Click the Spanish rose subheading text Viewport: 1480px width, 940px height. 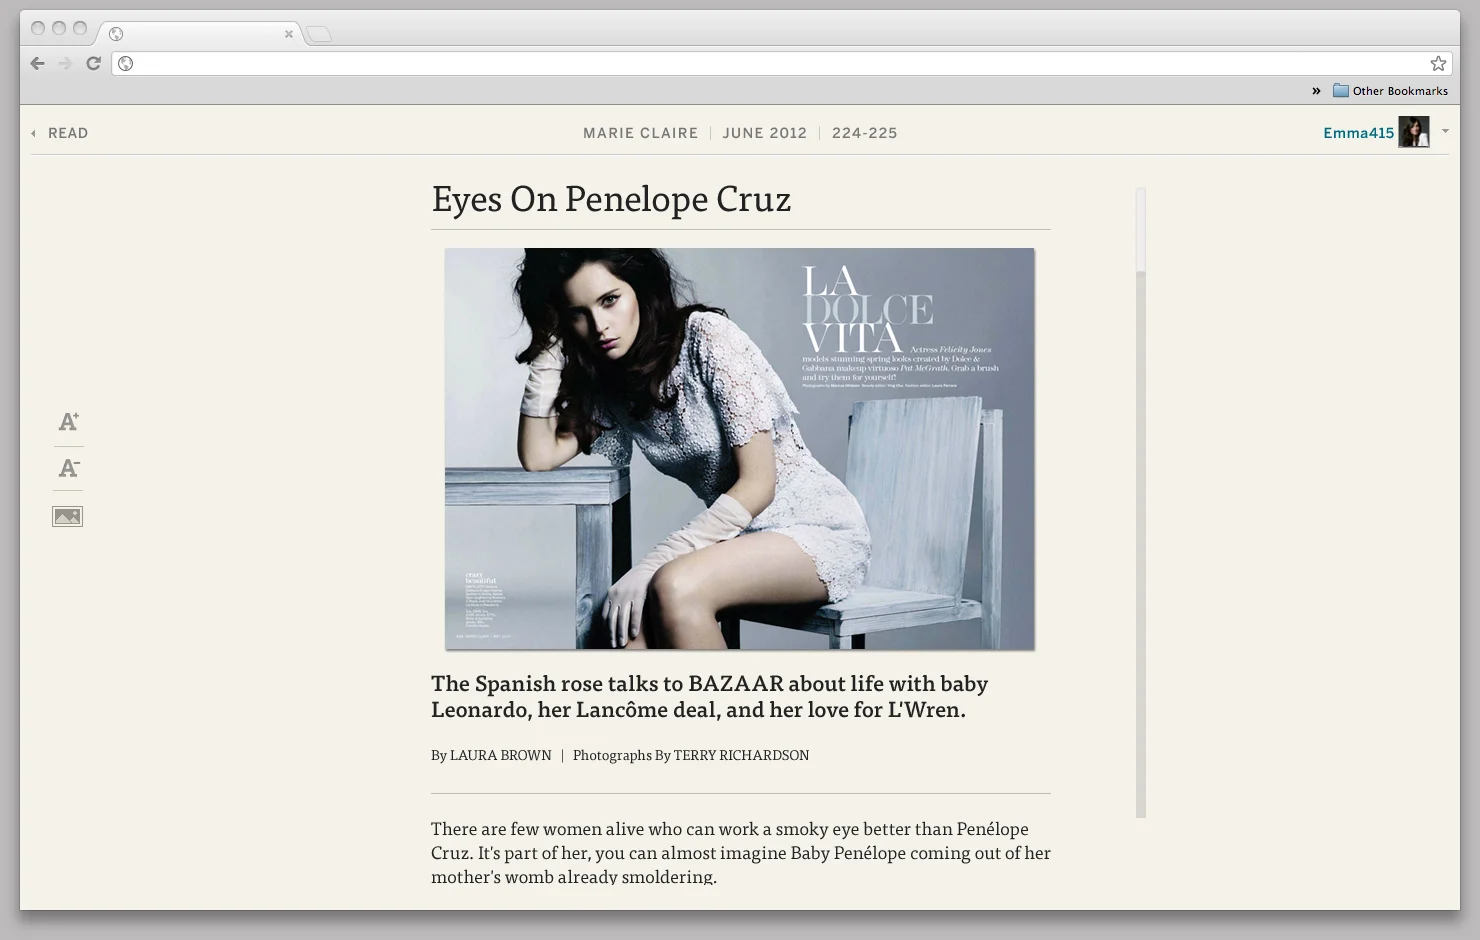[x=710, y=696]
